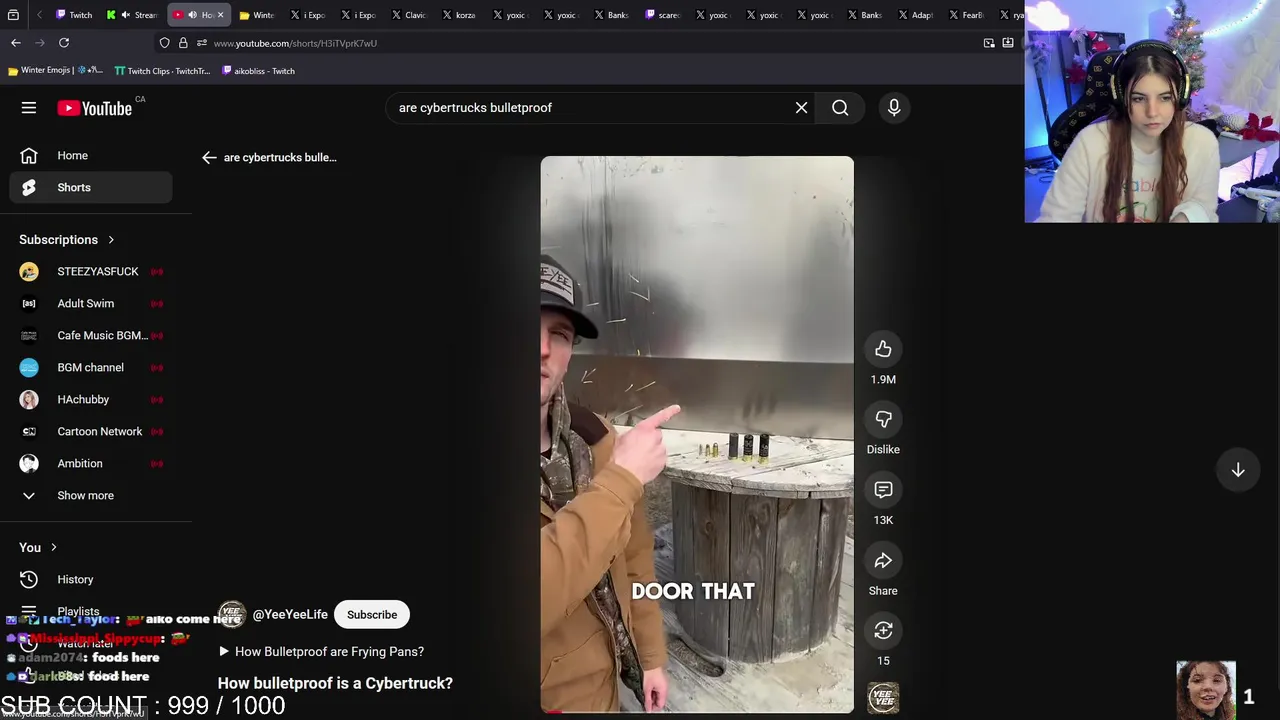Switch to the Adapt X tab

click(917, 15)
